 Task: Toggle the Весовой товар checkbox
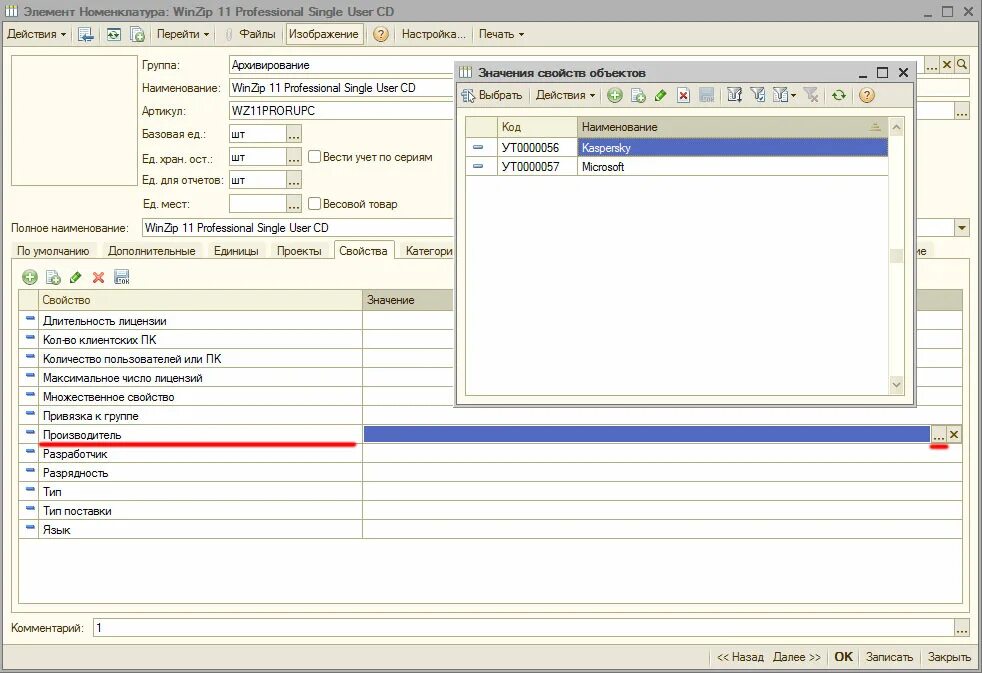pos(314,203)
